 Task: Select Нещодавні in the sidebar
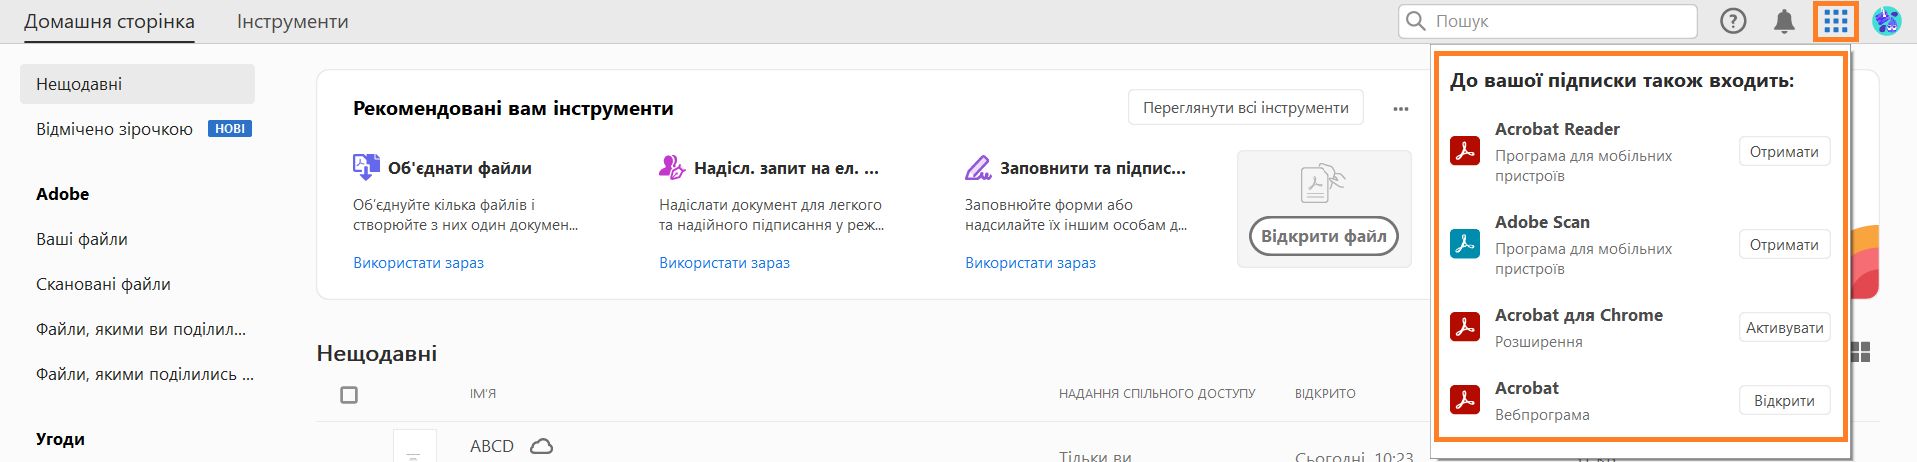[137, 84]
